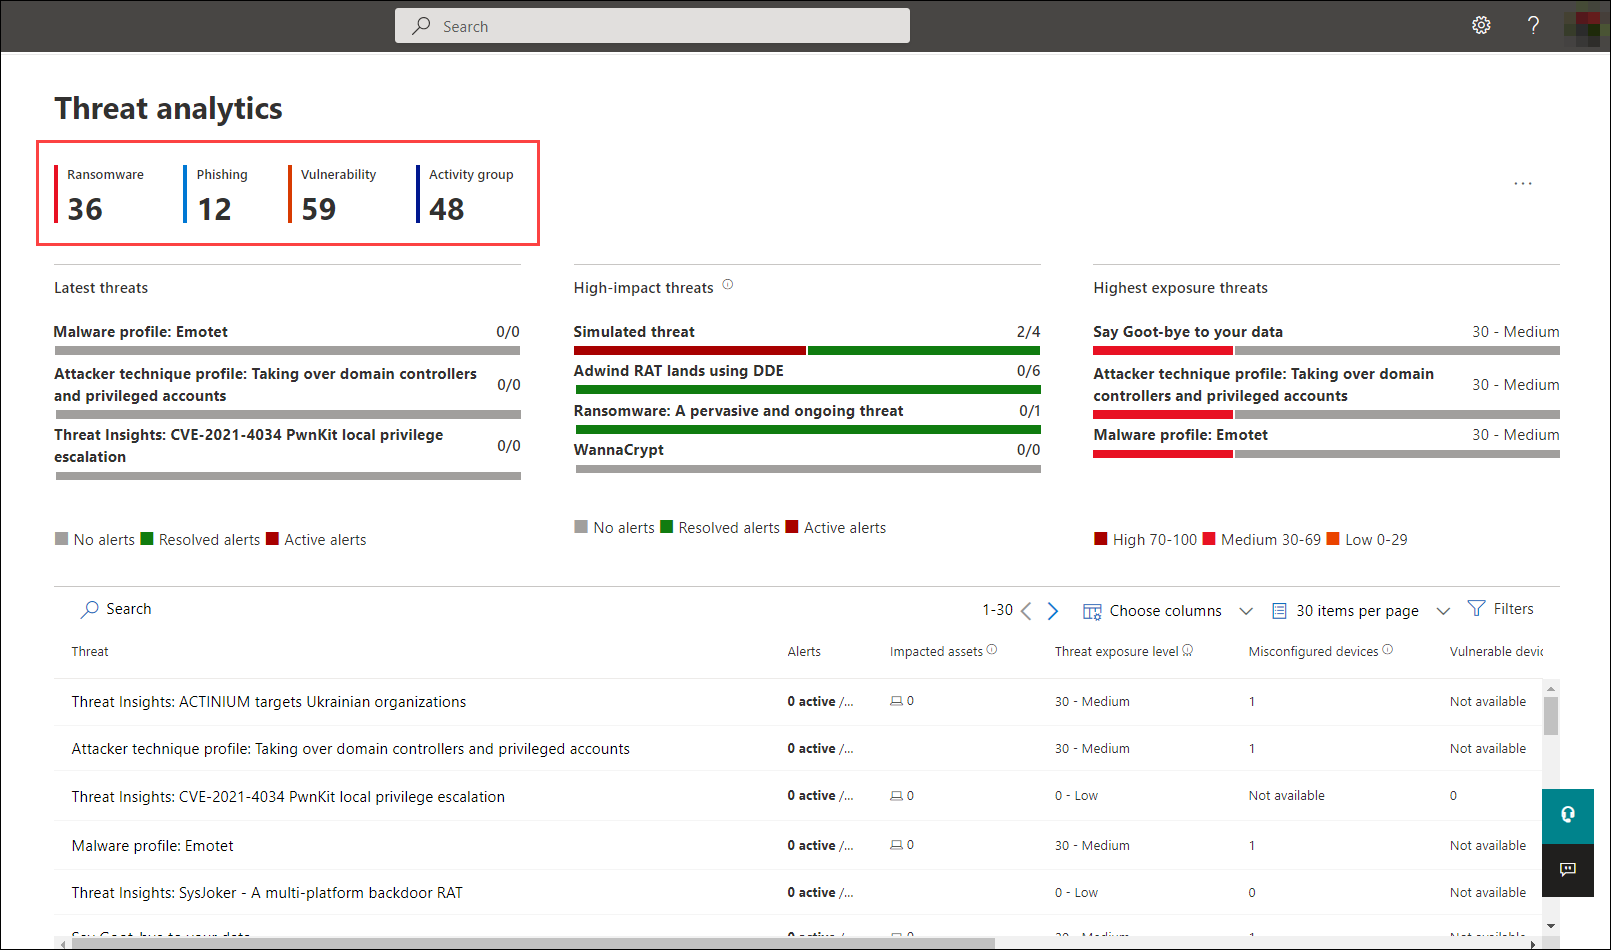Screen dimensions: 1611x950
Task: Click the Filters funnel icon
Action: (1476, 608)
